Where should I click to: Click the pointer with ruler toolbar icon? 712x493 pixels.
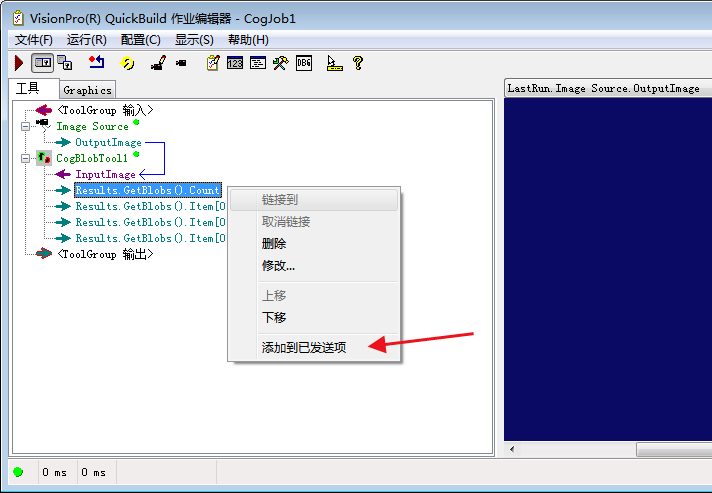pyautogui.click(x=334, y=63)
